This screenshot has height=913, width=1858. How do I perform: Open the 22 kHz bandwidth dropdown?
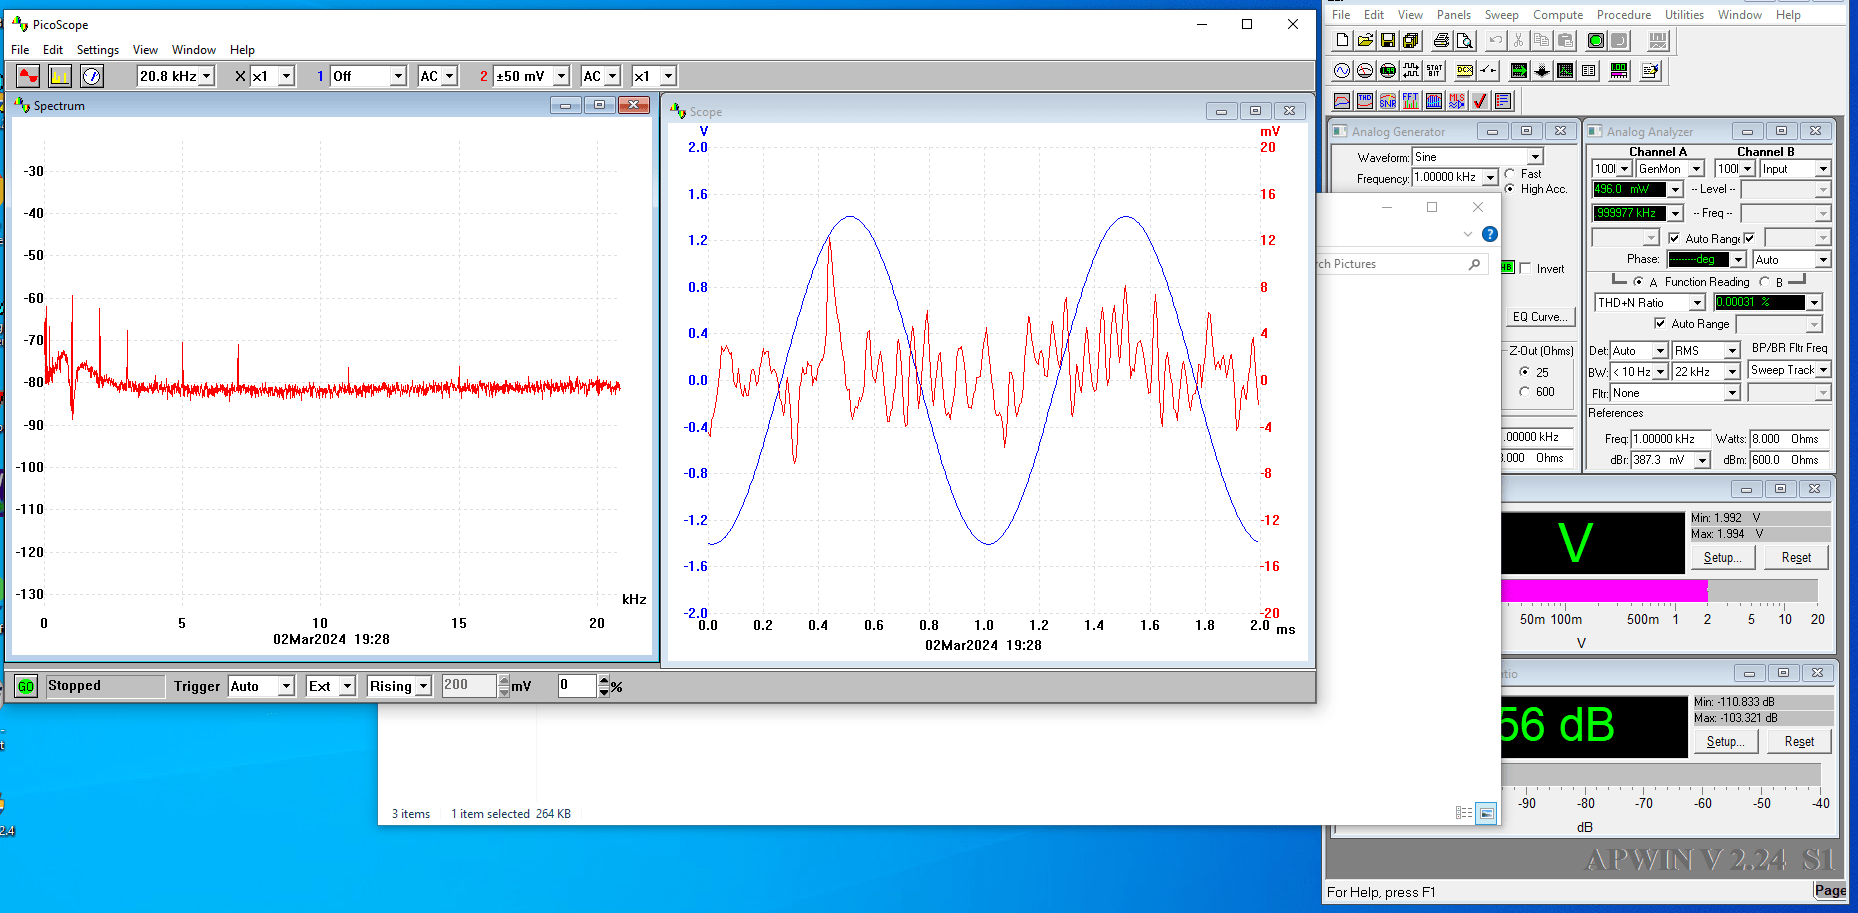(x=1732, y=372)
